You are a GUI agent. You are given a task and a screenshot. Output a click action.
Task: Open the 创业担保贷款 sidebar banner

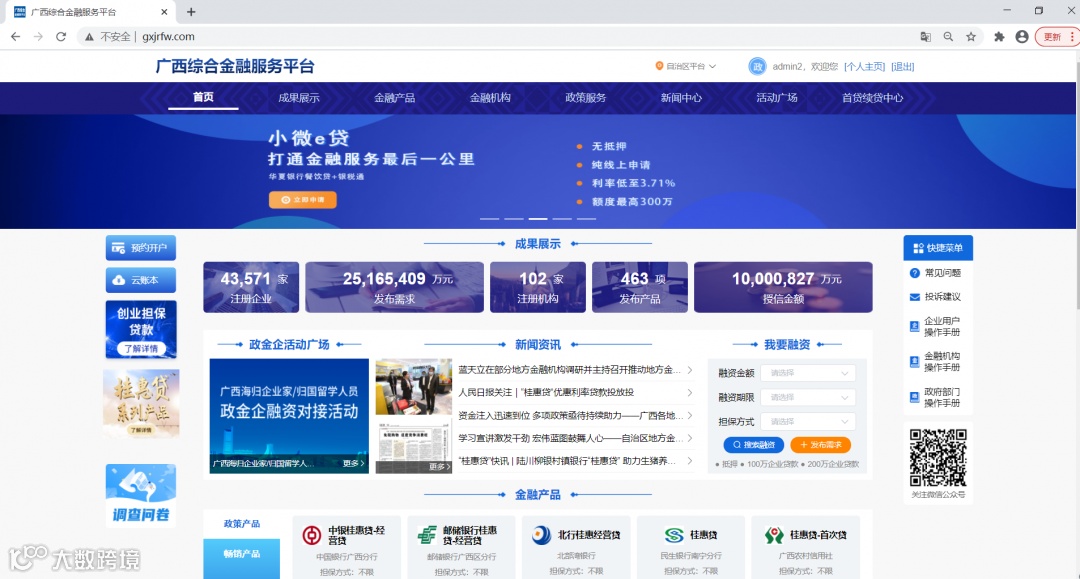coord(141,329)
